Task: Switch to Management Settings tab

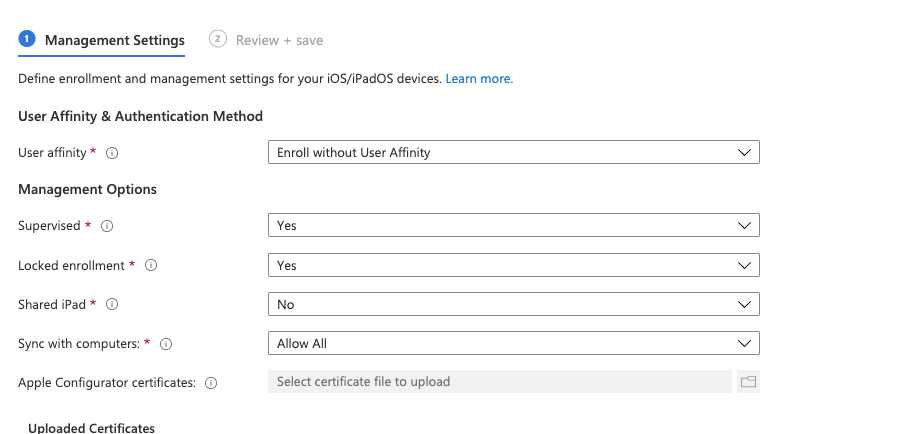Action: pos(114,40)
